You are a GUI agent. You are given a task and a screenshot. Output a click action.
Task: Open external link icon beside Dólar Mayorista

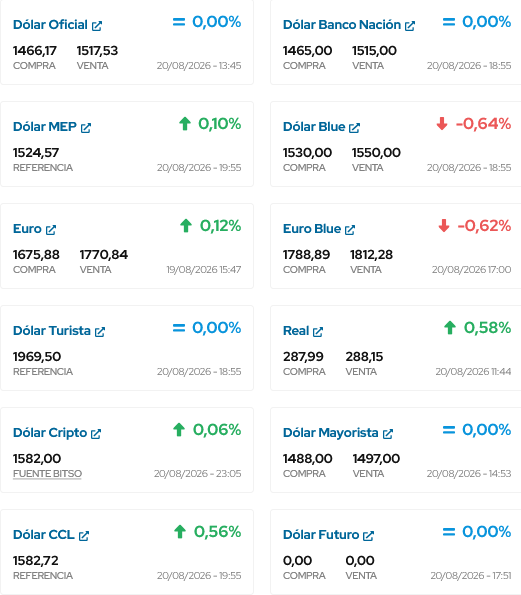pyautogui.click(x=388, y=434)
